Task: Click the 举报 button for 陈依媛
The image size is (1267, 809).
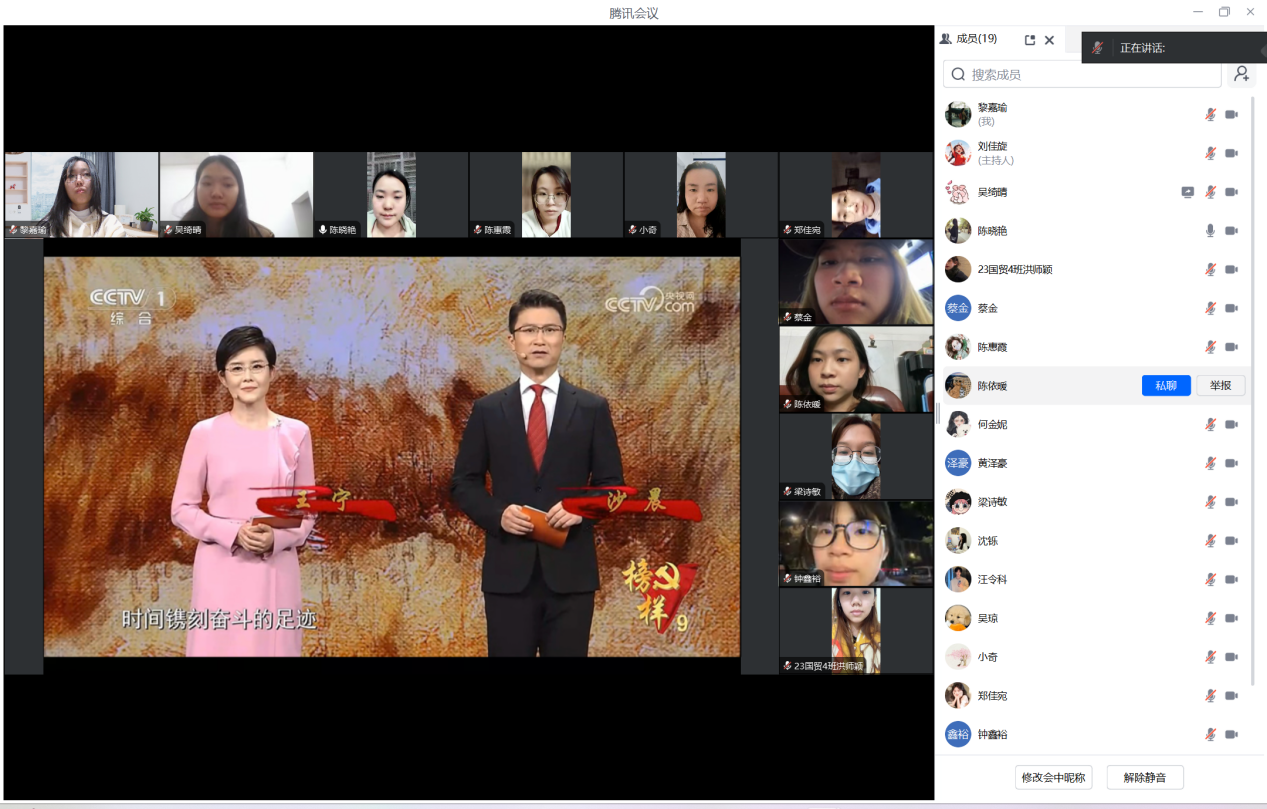Action: click(x=1220, y=386)
